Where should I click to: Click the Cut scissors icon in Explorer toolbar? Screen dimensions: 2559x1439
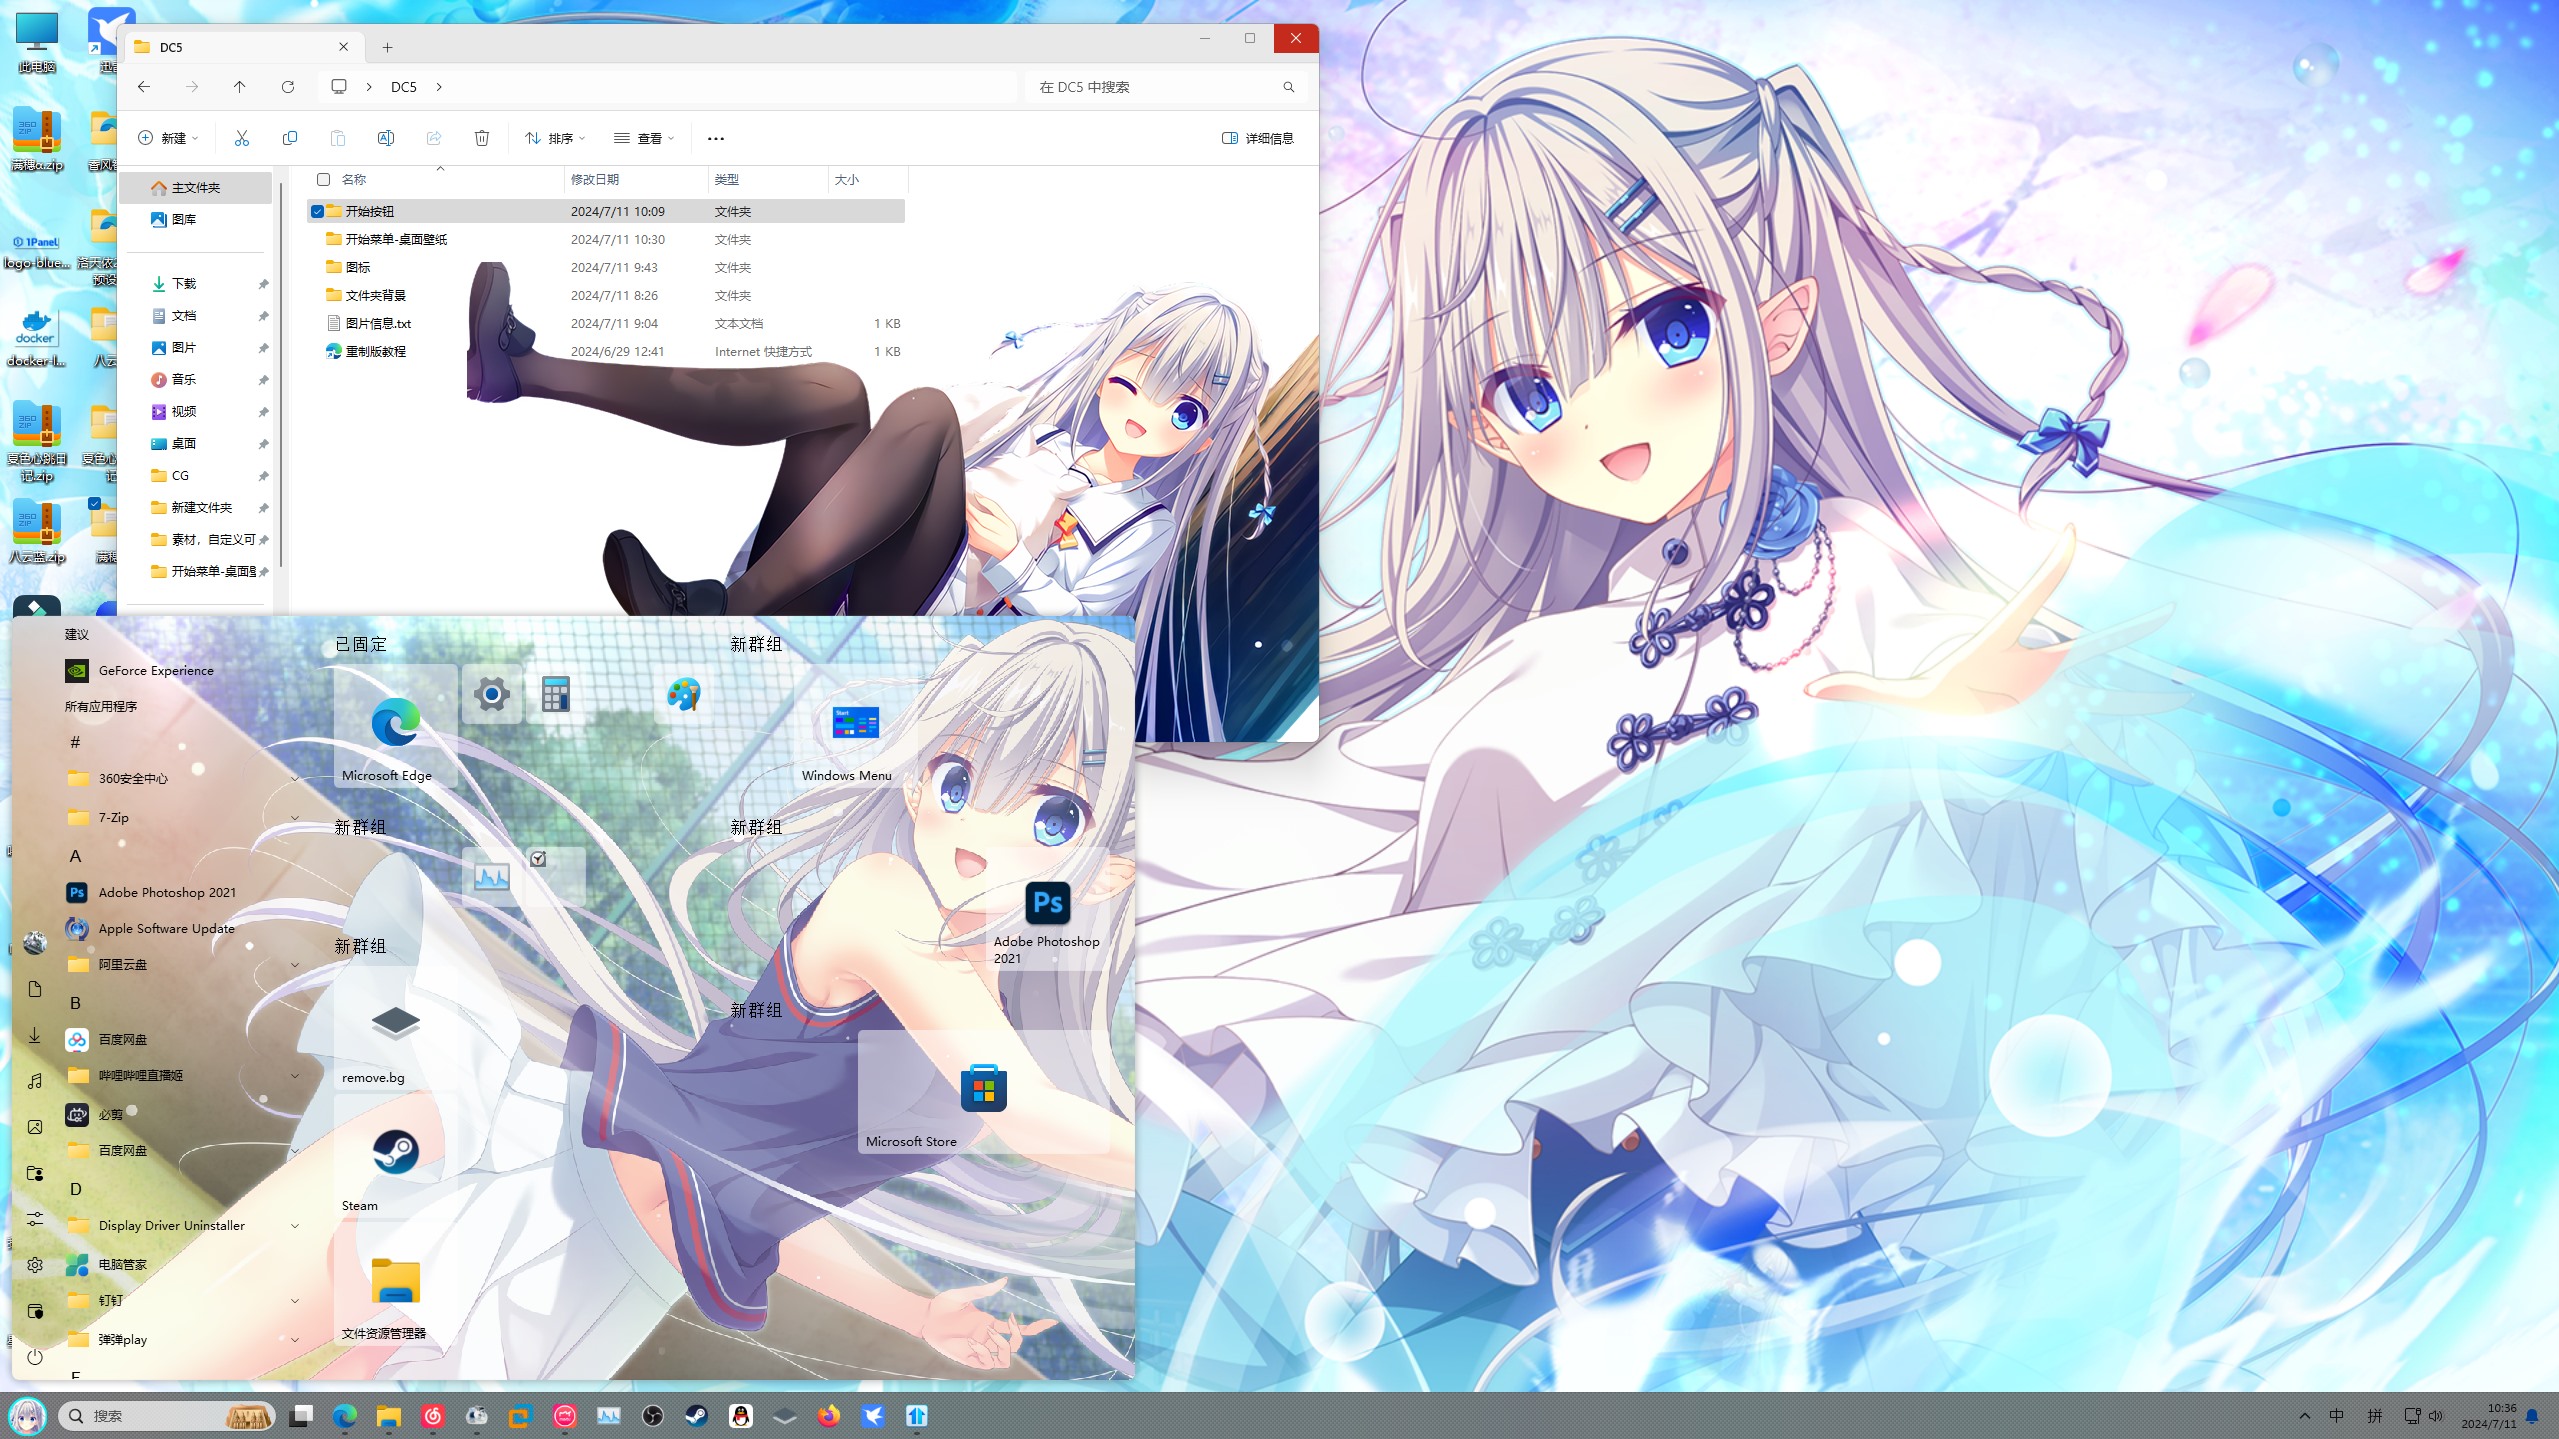click(241, 138)
